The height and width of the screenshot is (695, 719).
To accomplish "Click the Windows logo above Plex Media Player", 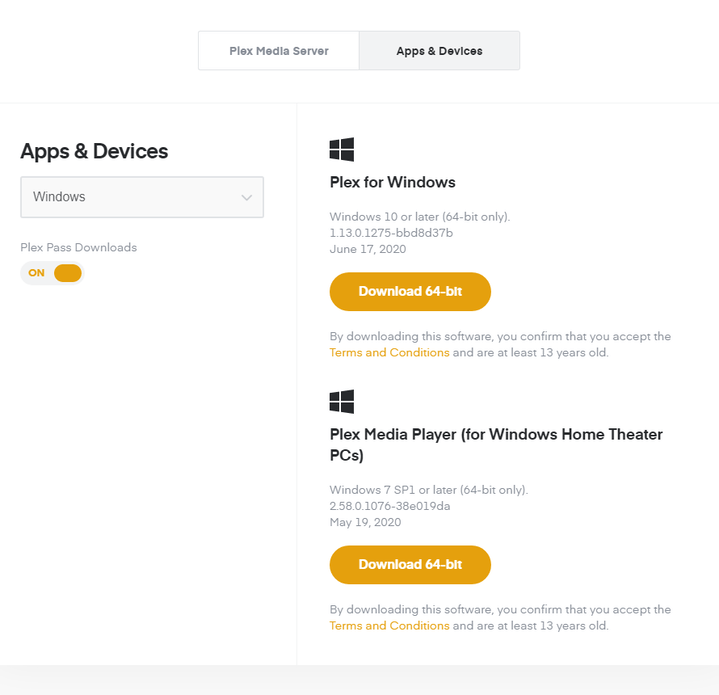I will coord(342,402).
